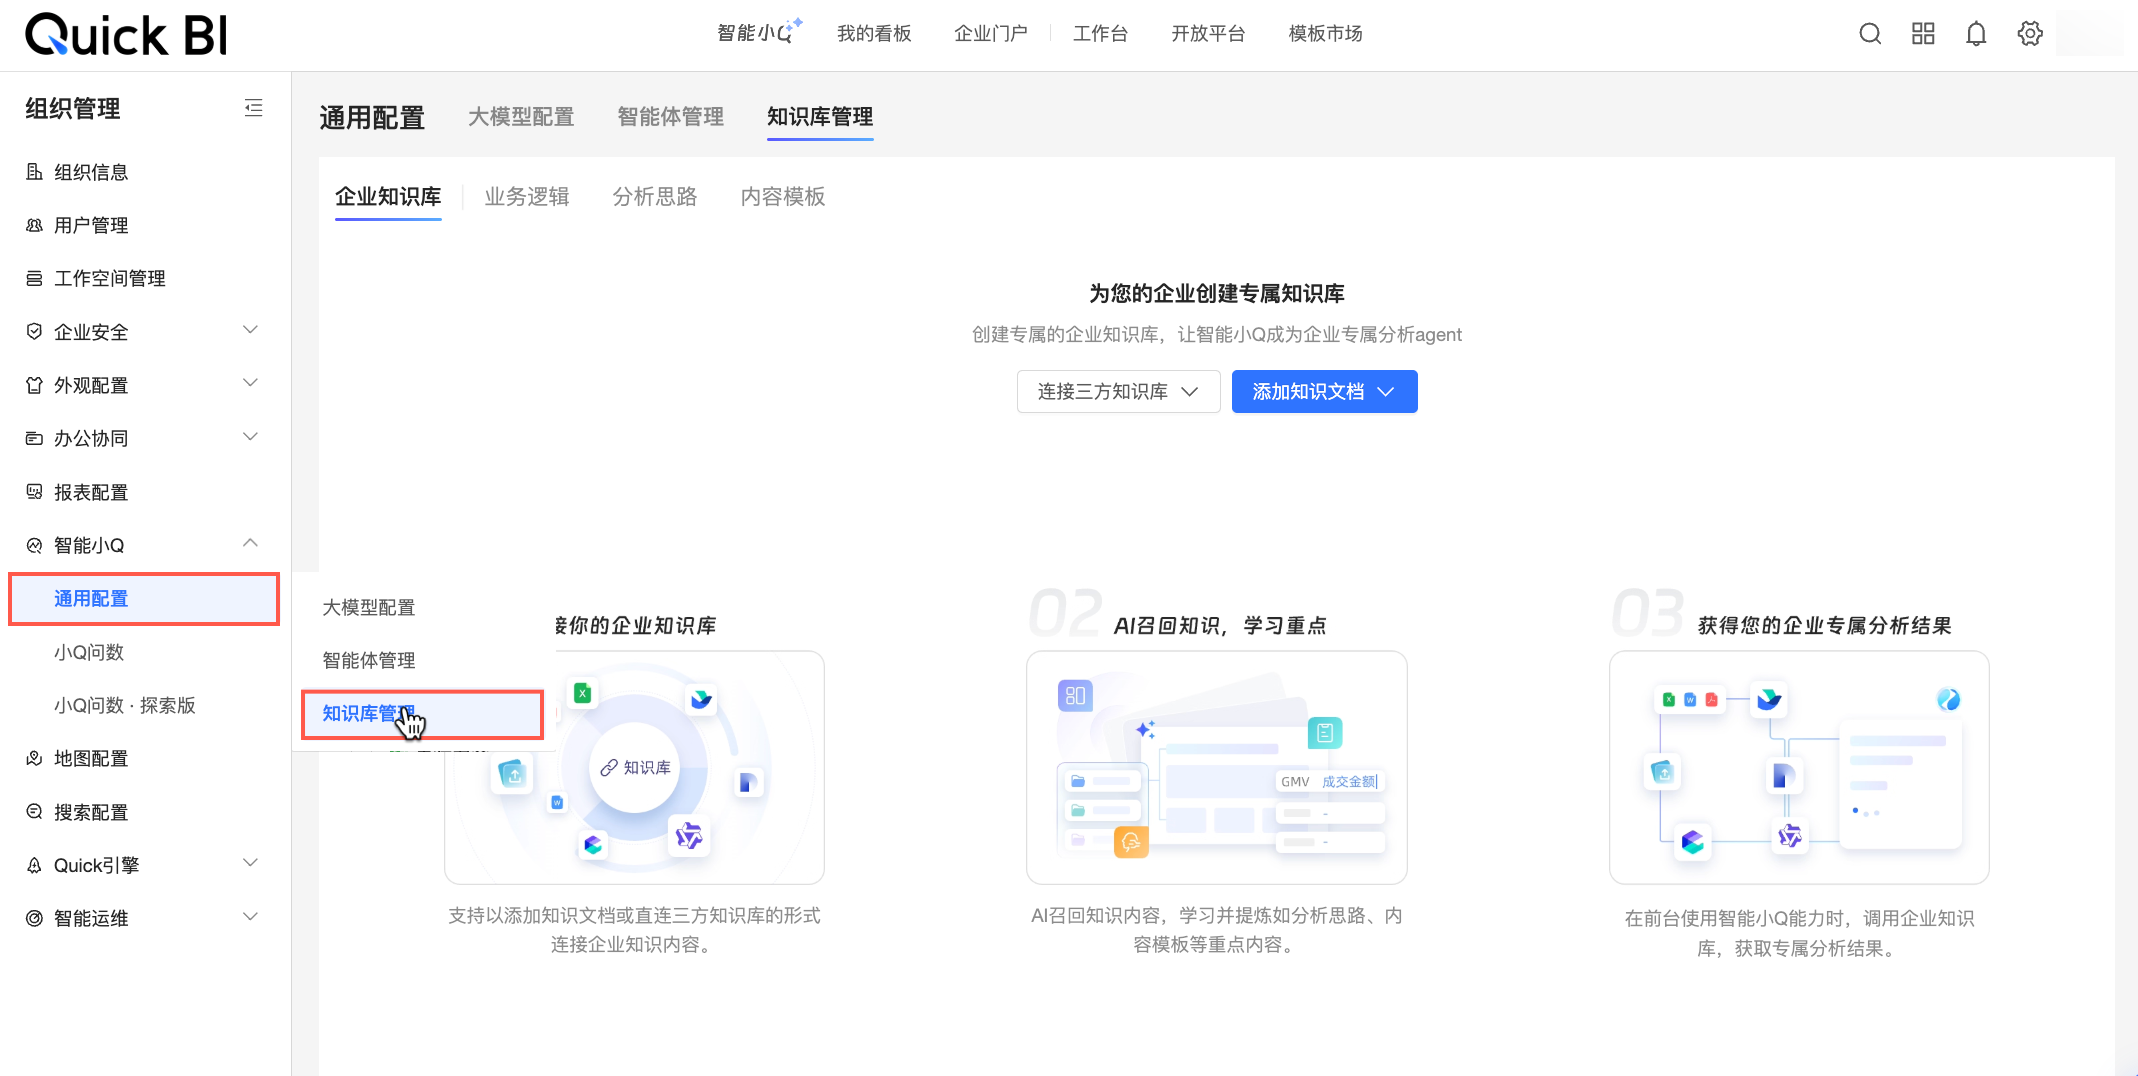Click the Quick BI logo
Screen dimensions: 2138x1076
126,34
